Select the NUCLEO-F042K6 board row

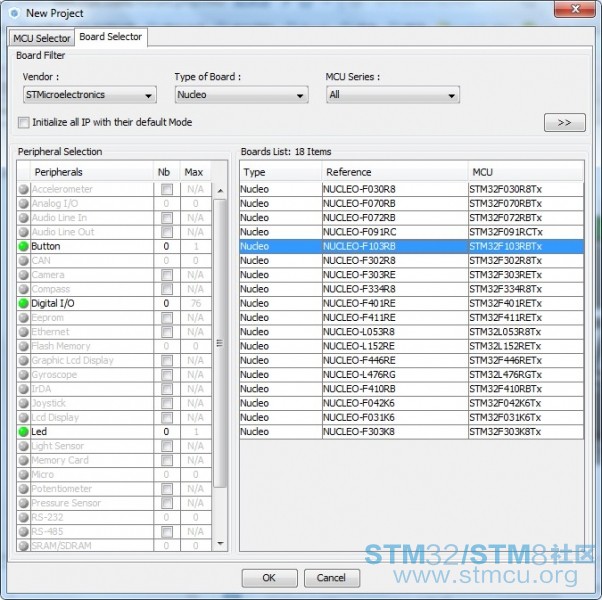point(412,403)
